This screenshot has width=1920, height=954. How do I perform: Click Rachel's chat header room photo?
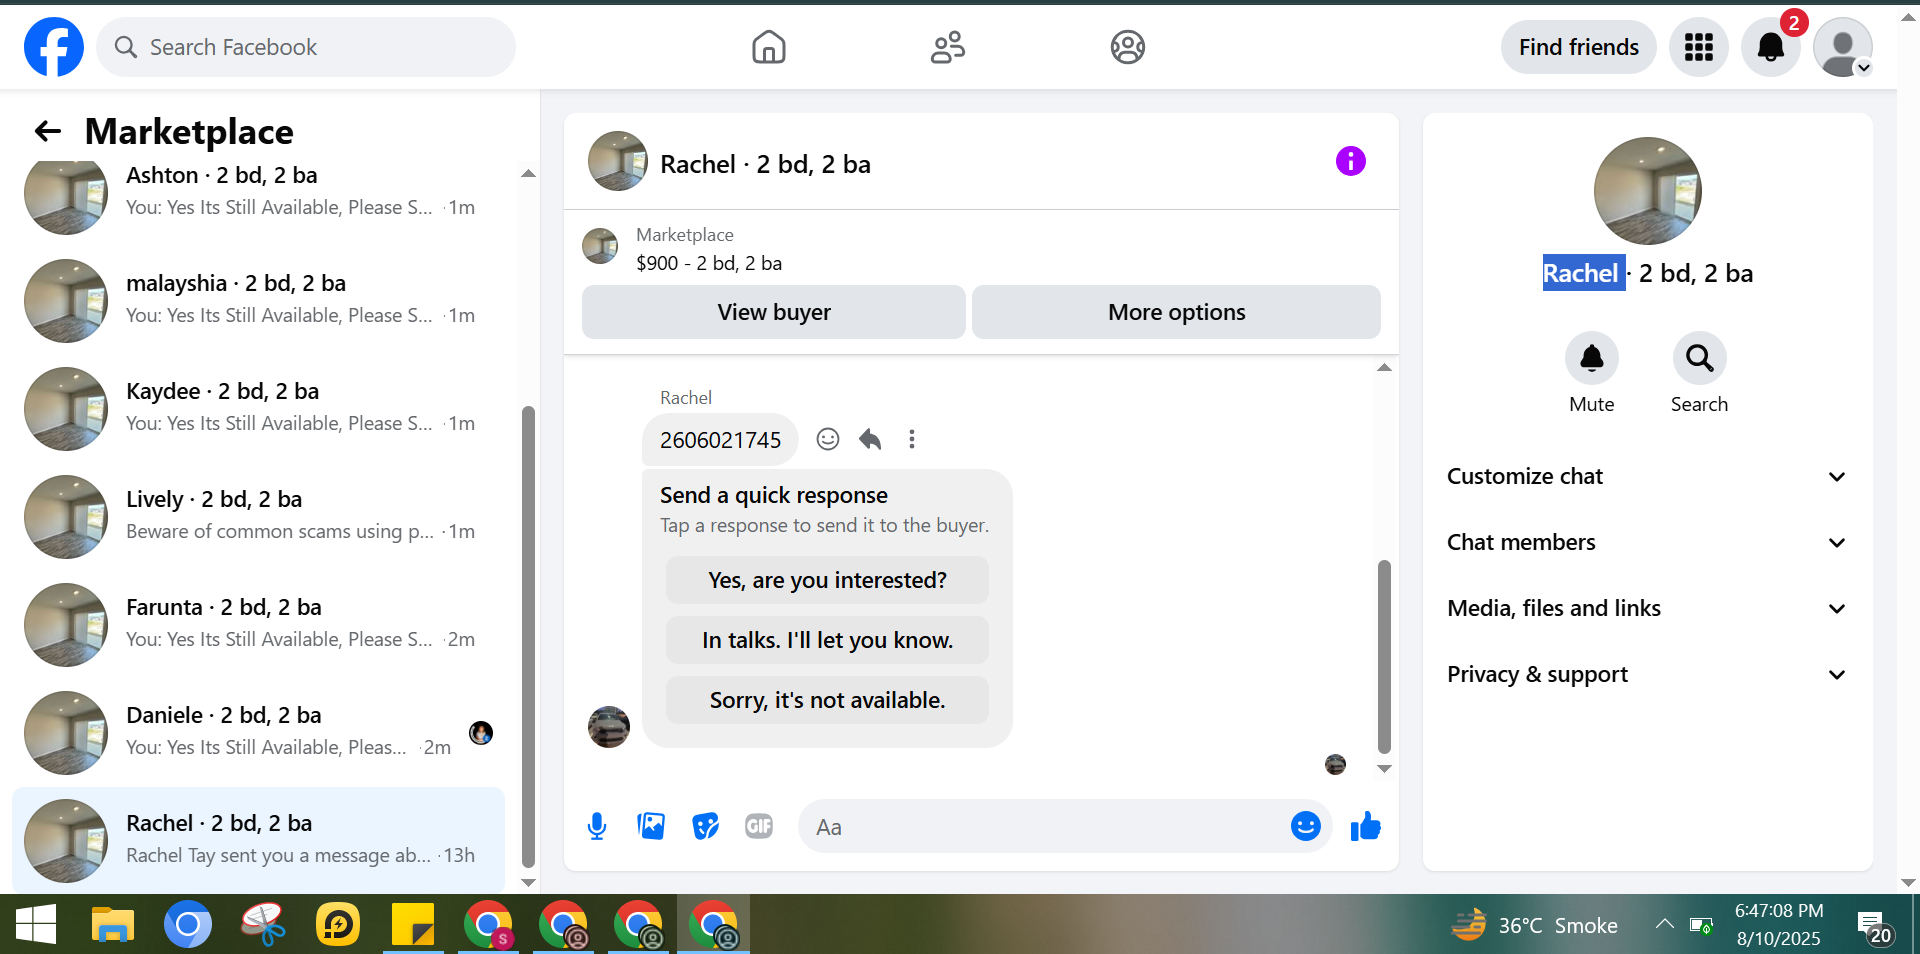point(617,161)
